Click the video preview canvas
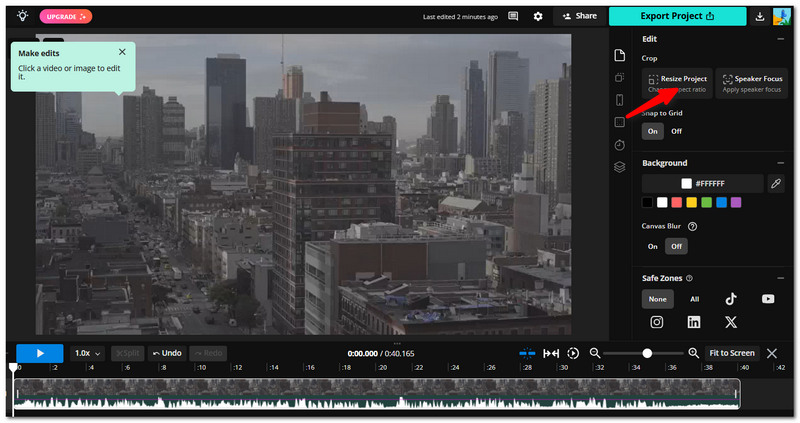Viewport: 800px width, 423px height. [x=304, y=184]
